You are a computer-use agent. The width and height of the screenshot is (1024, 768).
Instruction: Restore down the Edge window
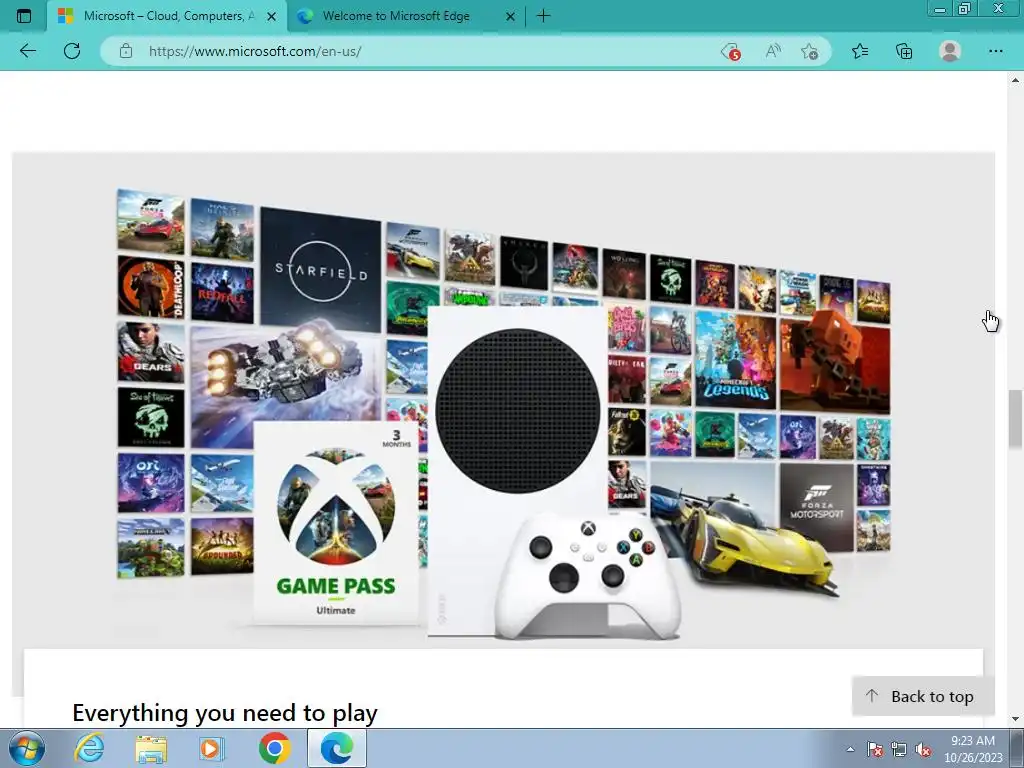click(x=965, y=9)
